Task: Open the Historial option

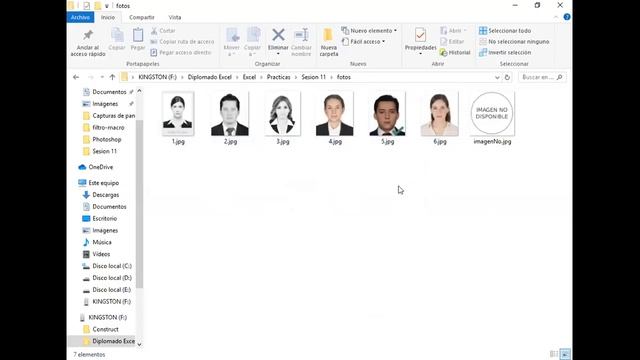Action: point(455,53)
